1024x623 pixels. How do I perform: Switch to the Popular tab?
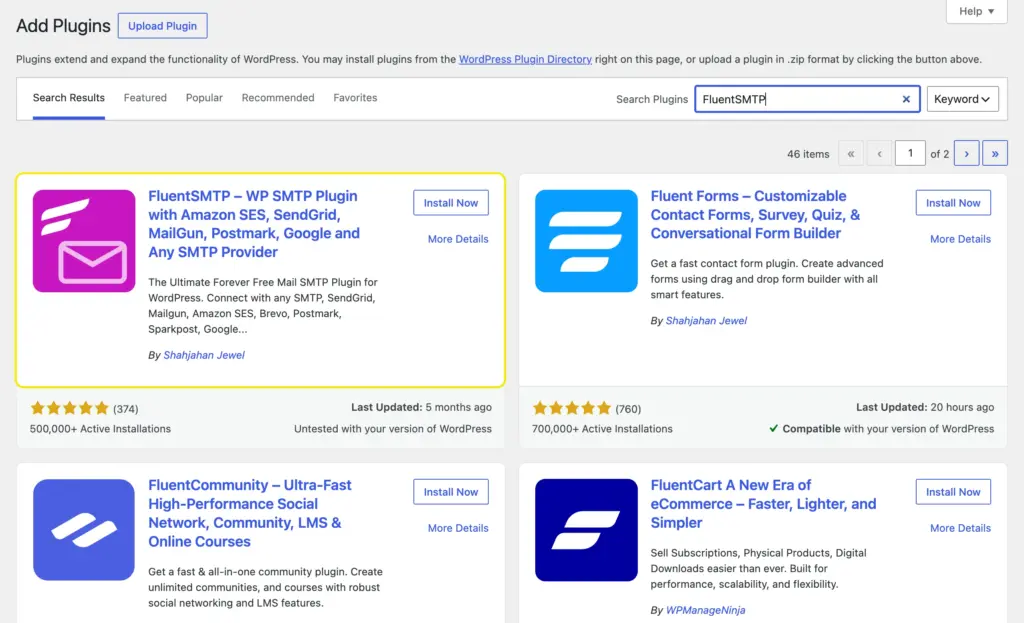pos(204,98)
